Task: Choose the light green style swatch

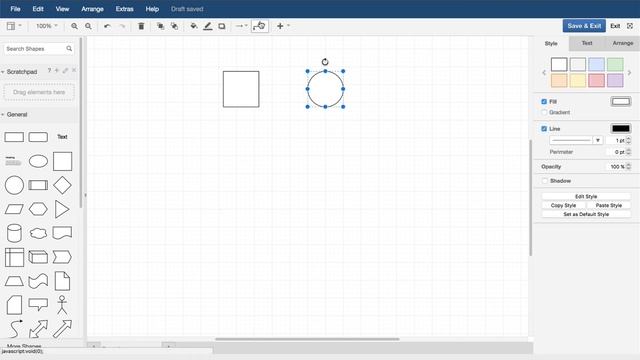Action: [615, 64]
